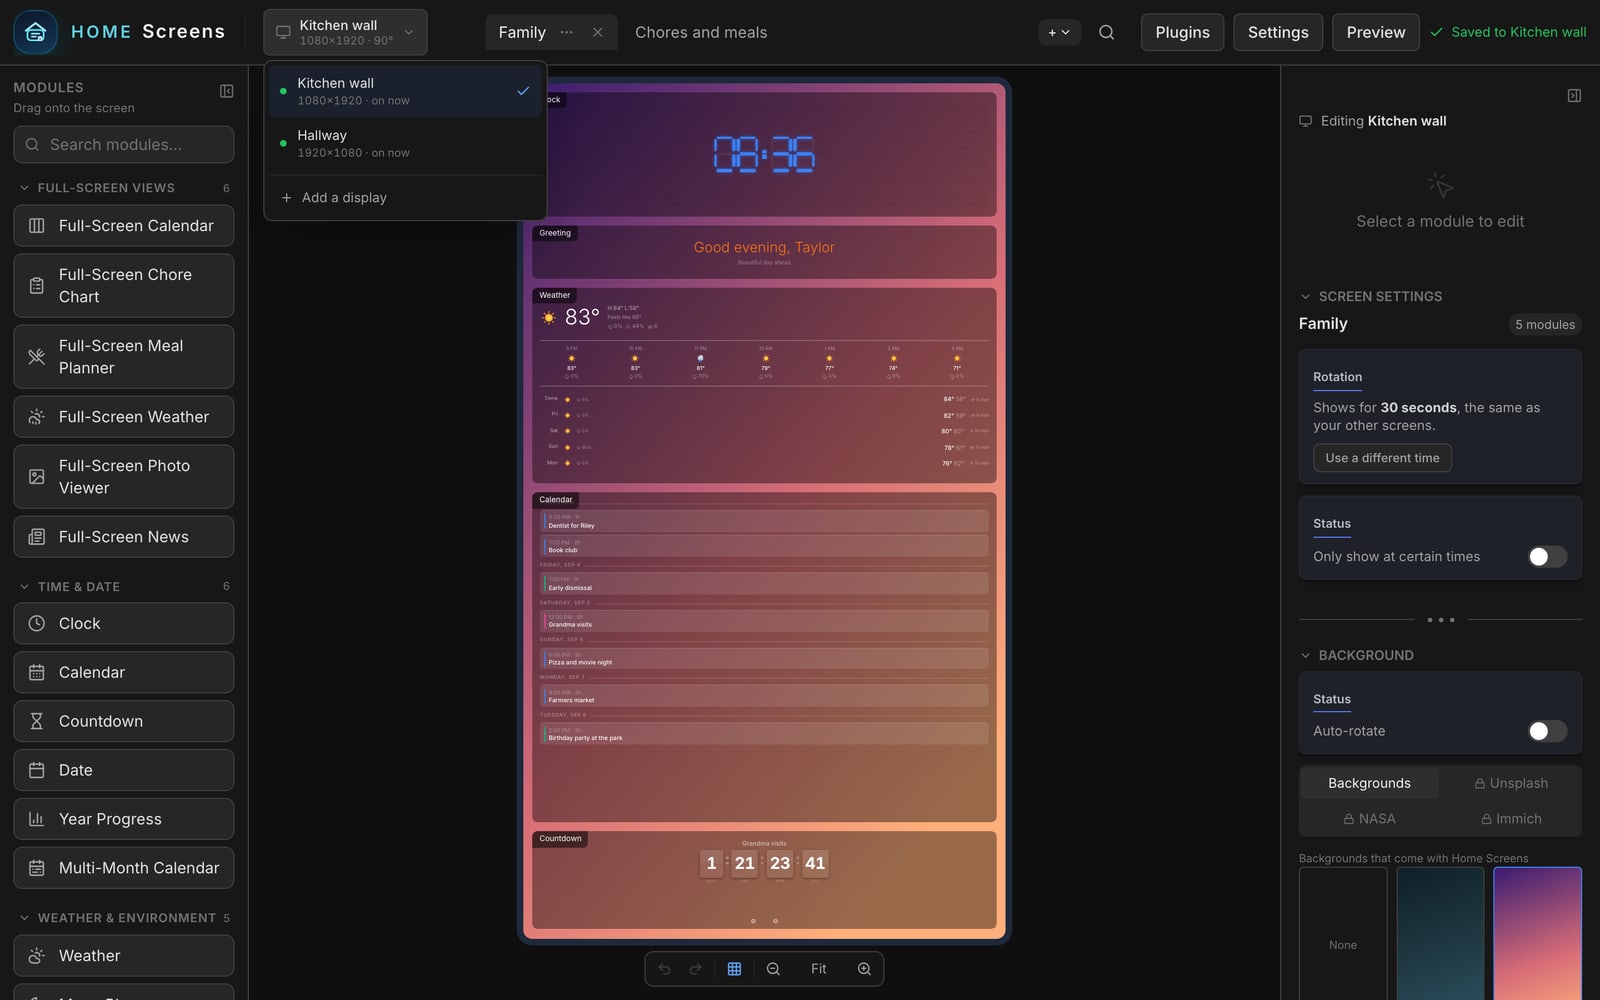Image resolution: width=1600 pixels, height=1000 pixels.
Task: Select the Year Progress module
Action: click(124, 819)
